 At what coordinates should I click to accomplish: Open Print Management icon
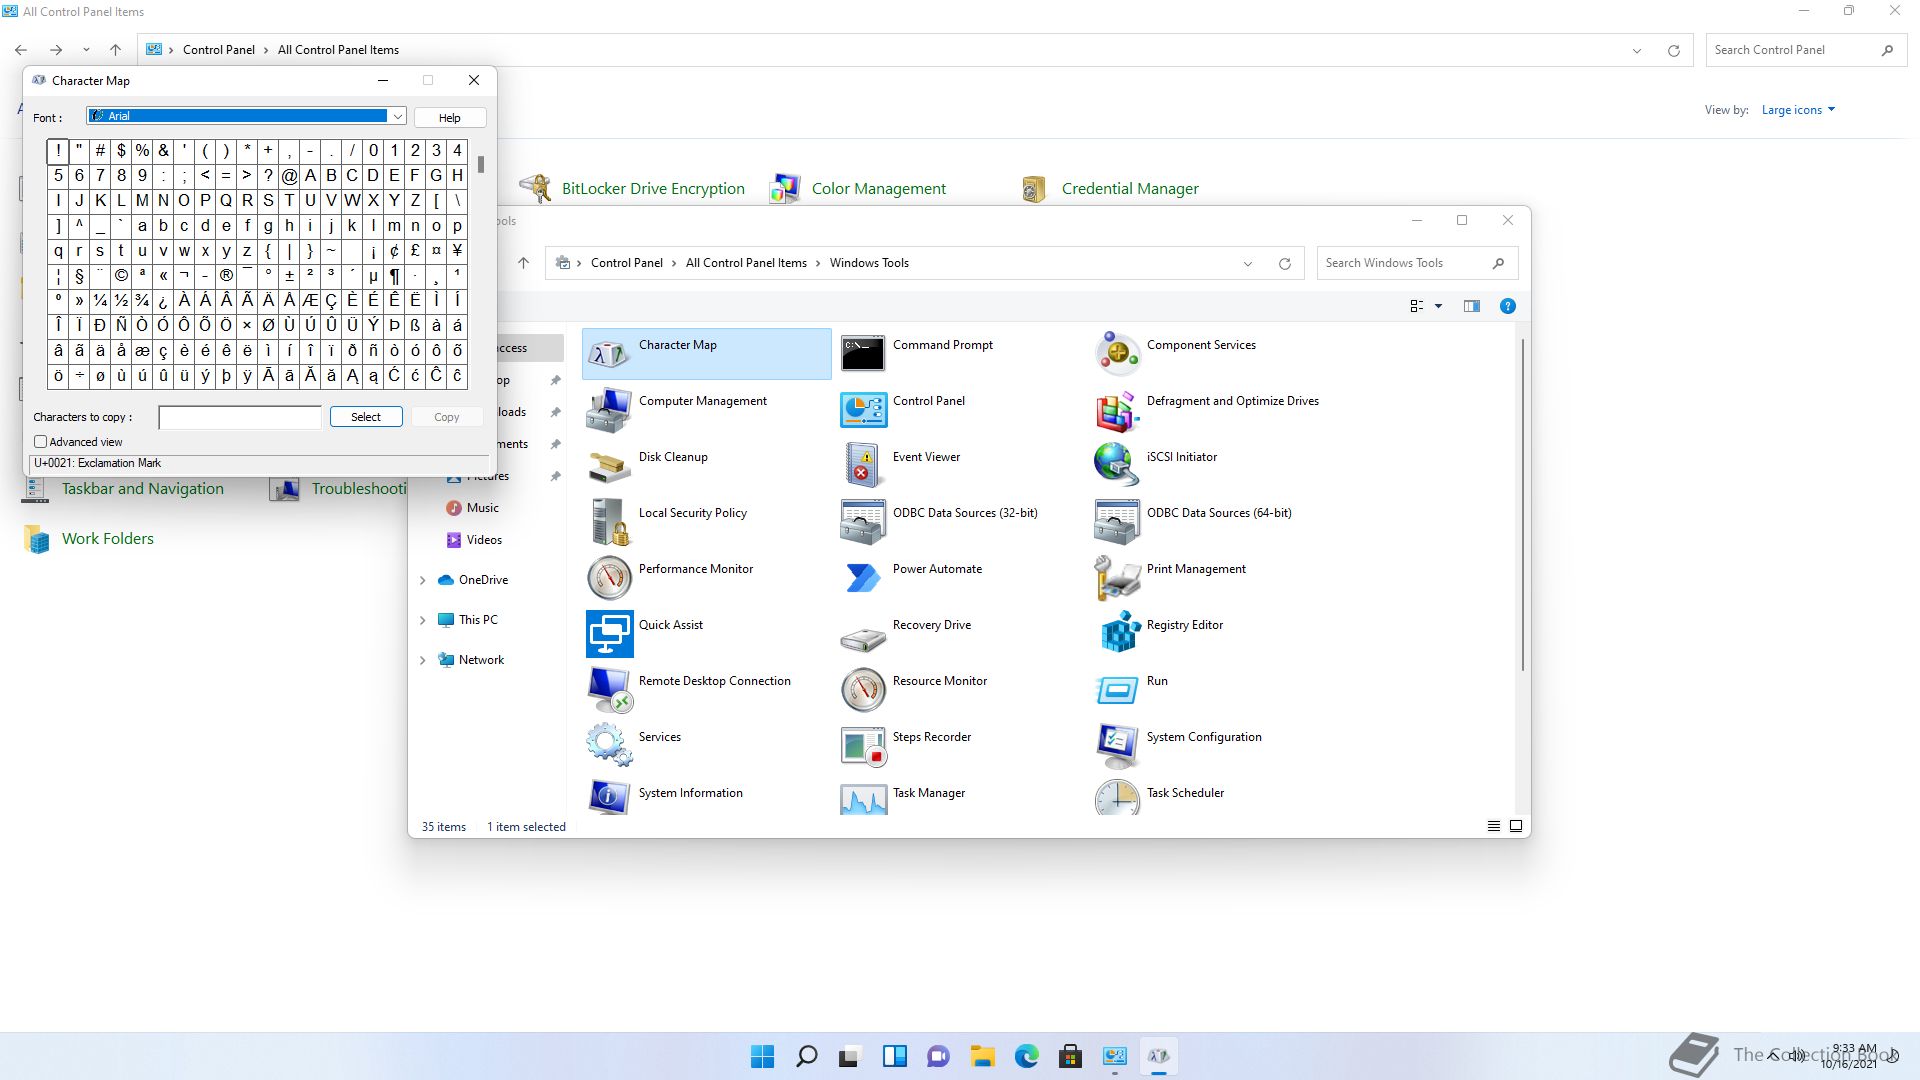(1117, 578)
